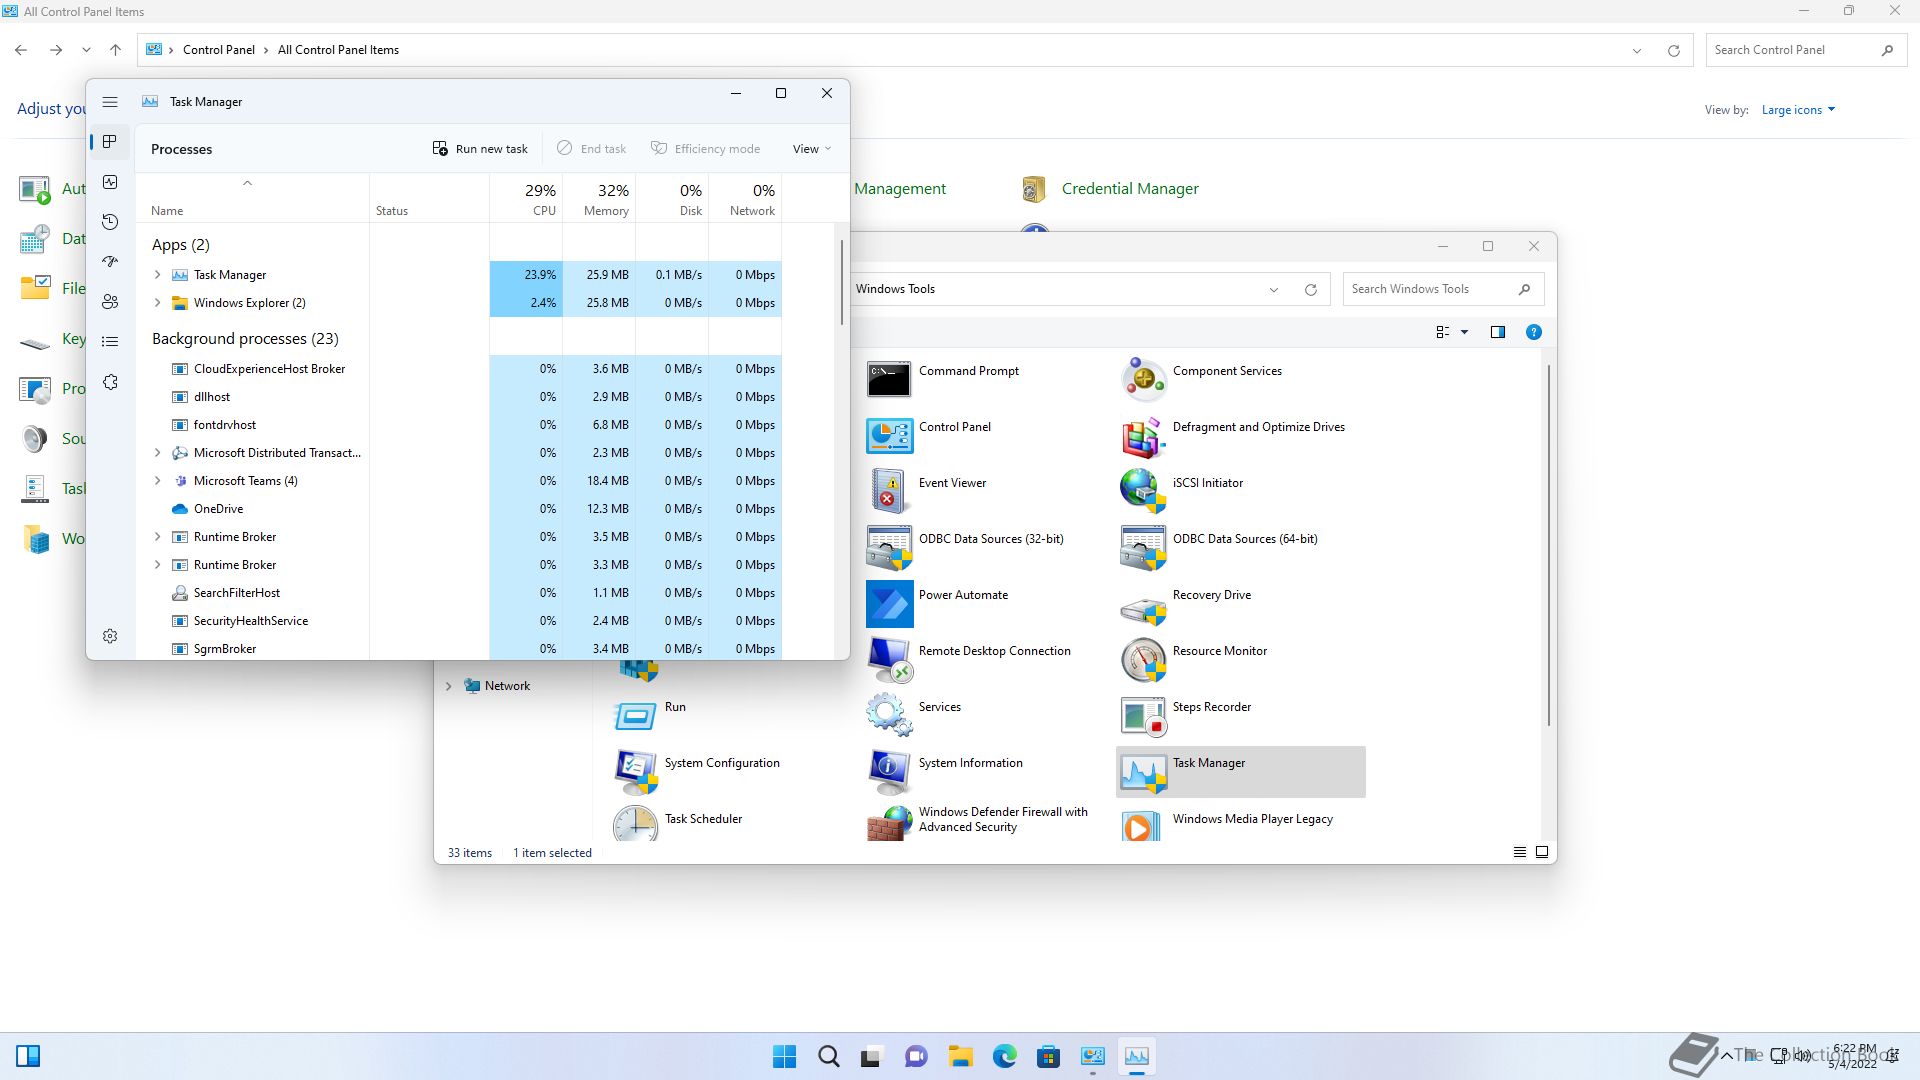Click Search Windows Tools field
Image resolution: width=1920 pixels, height=1080 pixels.
pyautogui.click(x=1443, y=289)
